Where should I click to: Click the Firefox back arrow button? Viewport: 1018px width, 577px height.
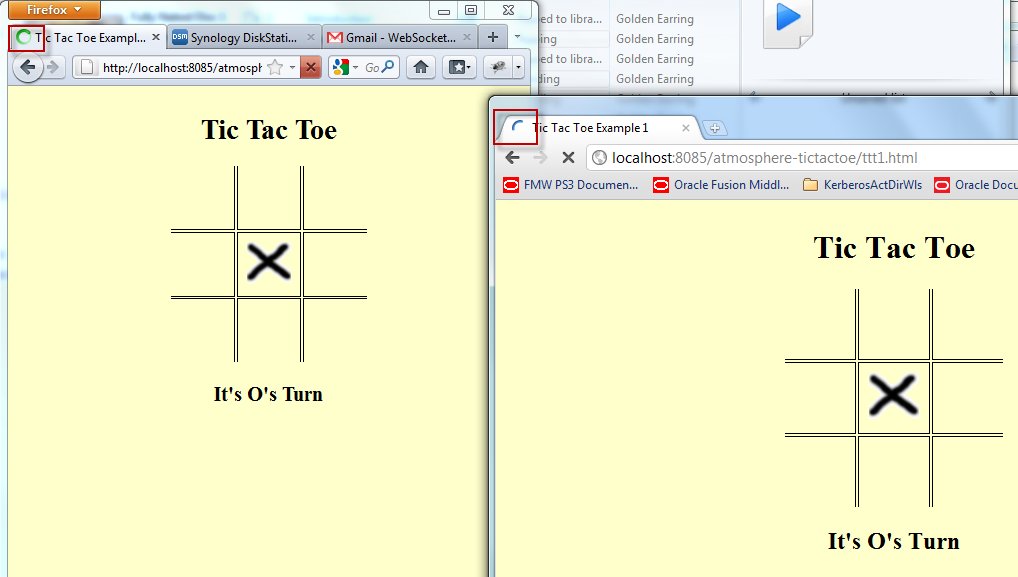click(x=28, y=67)
